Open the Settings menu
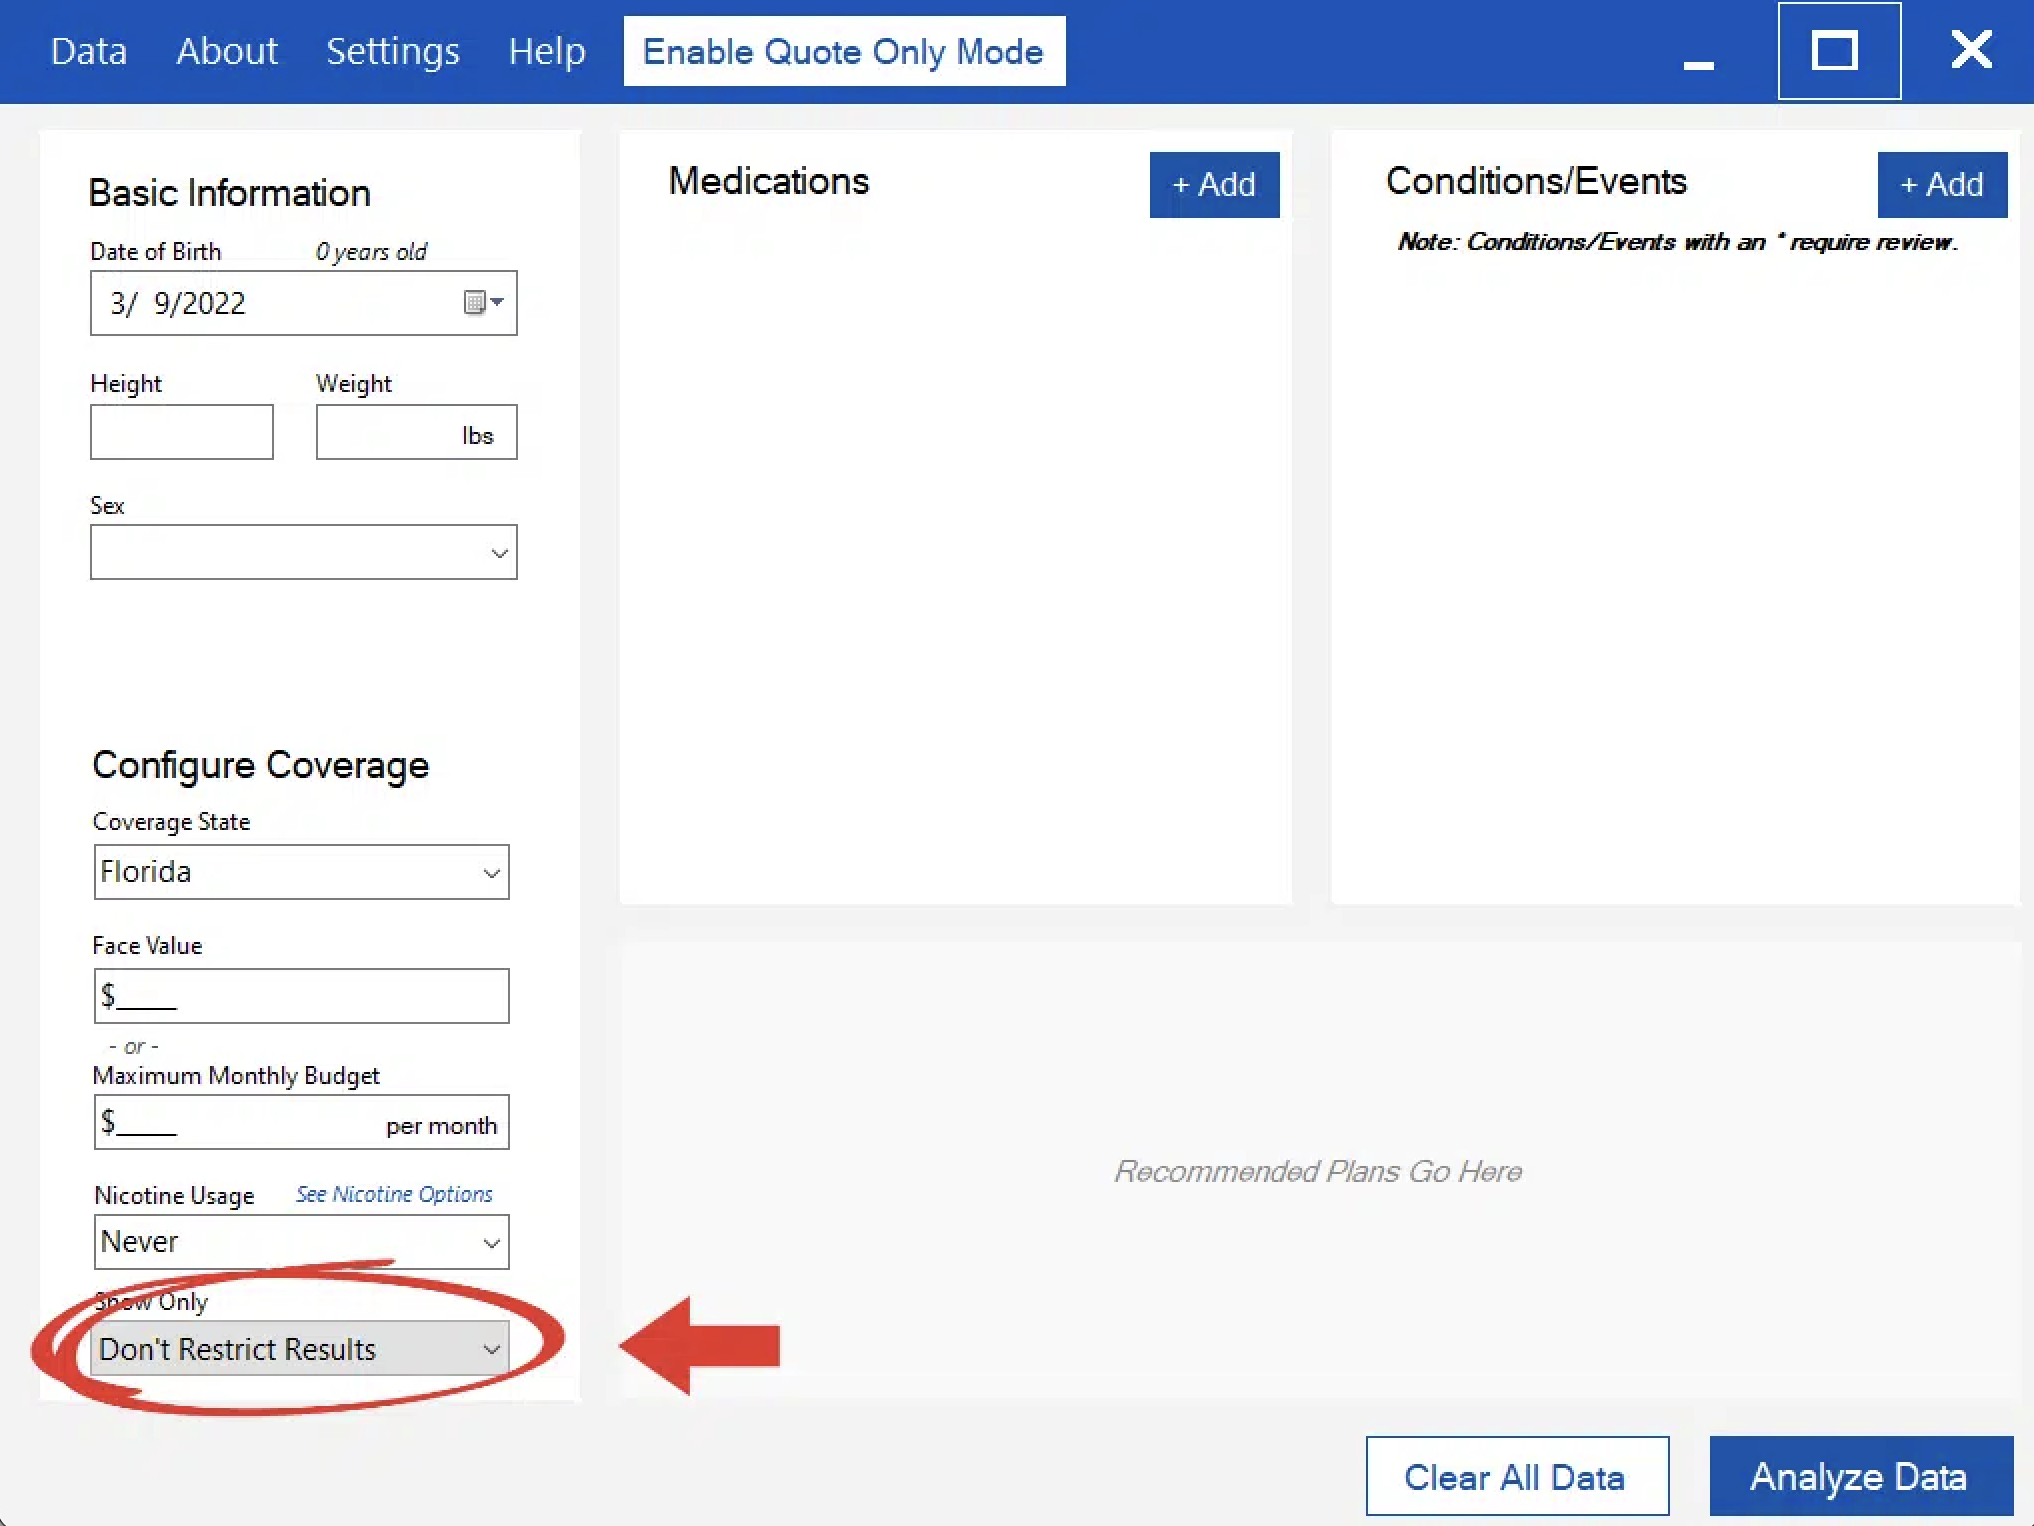Viewport: 2034px width, 1526px height. tap(392, 51)
